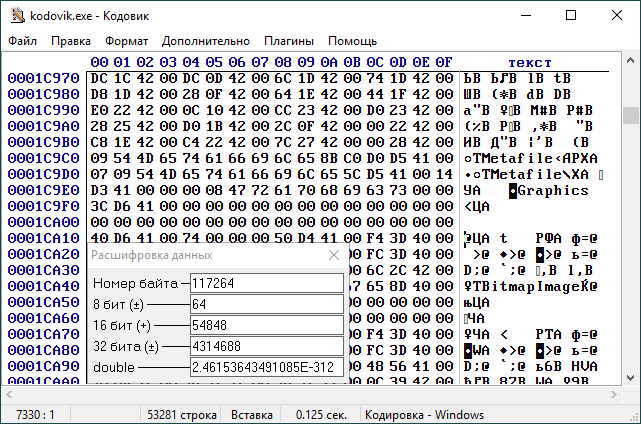Click the 8 бит (±) value field
Screen dimensions: 641x424
[x=265, y=304]
